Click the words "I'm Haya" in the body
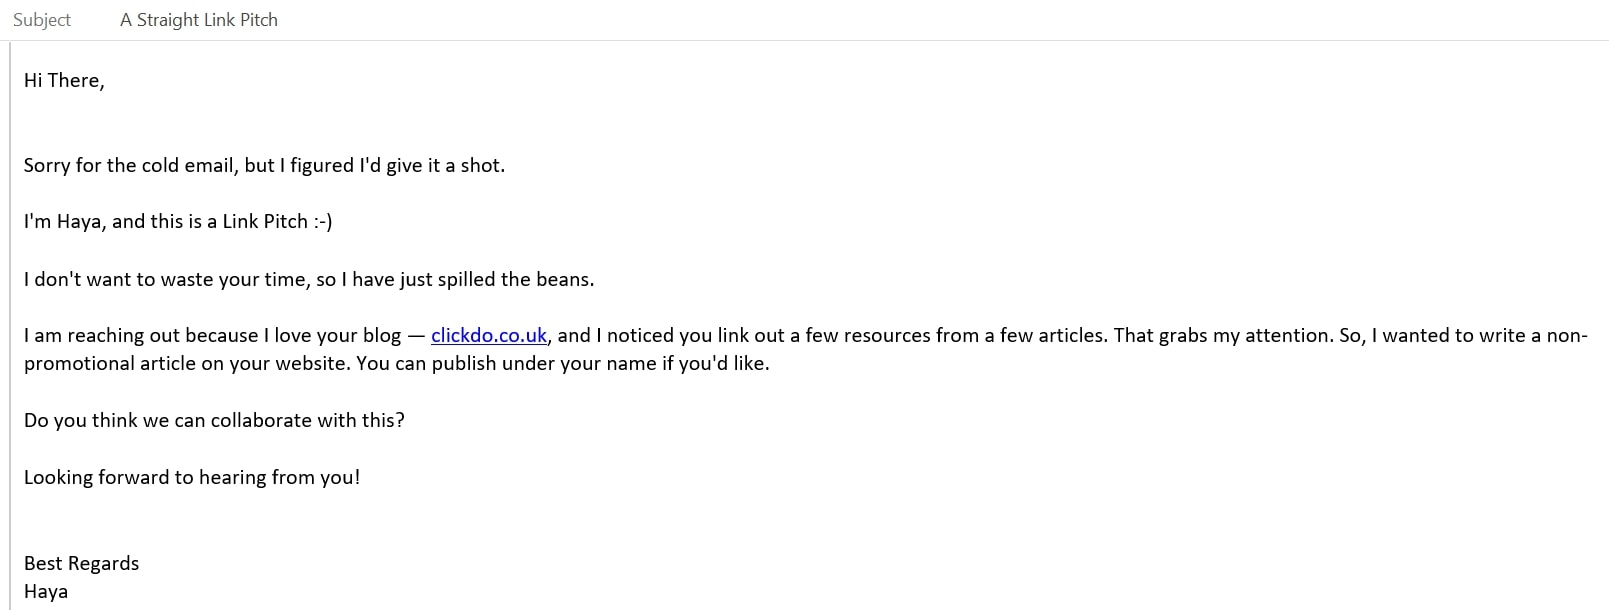1609x610 pixels. [x=62, y=222]
